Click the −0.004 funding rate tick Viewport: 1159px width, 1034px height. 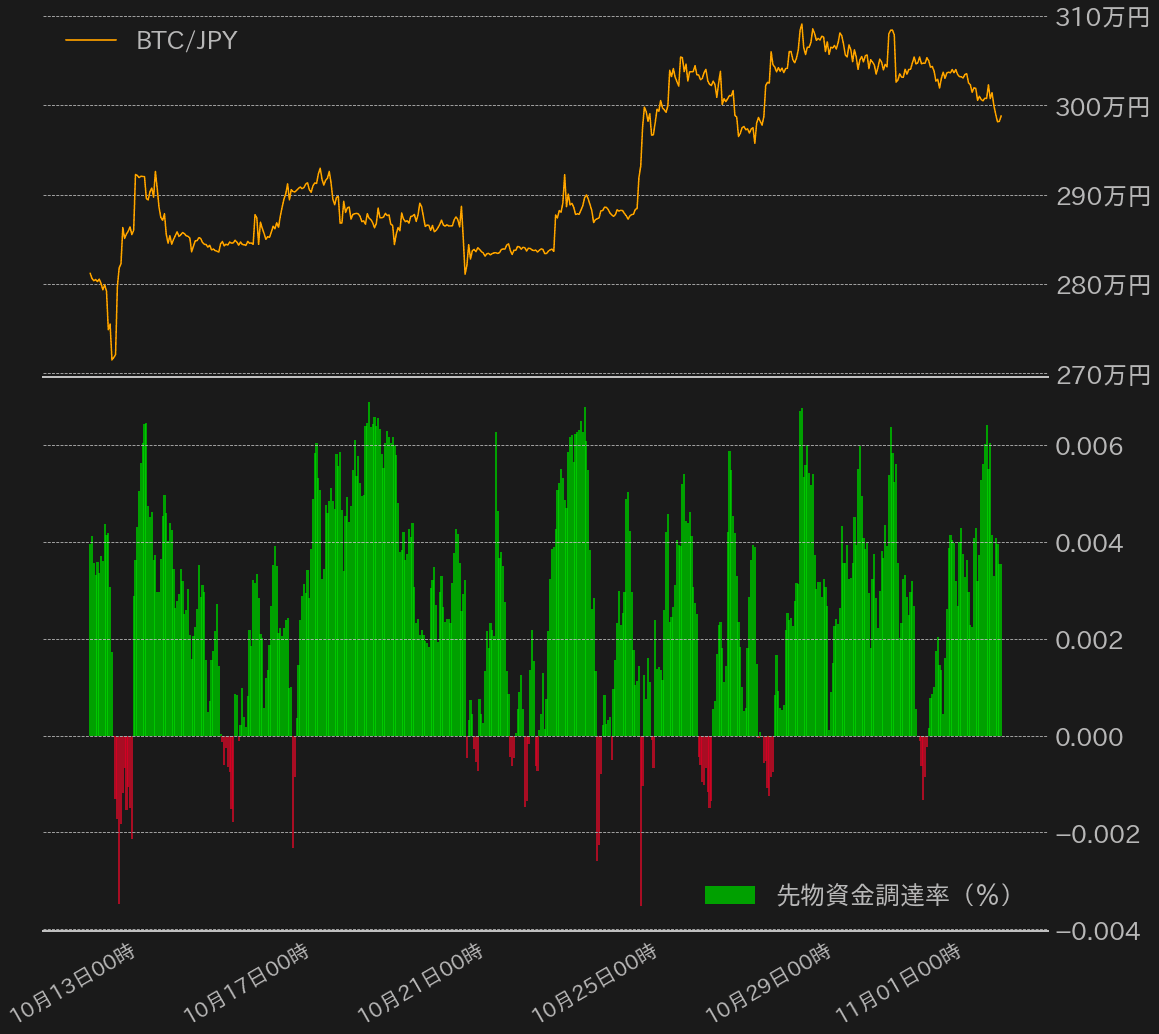1097,931
